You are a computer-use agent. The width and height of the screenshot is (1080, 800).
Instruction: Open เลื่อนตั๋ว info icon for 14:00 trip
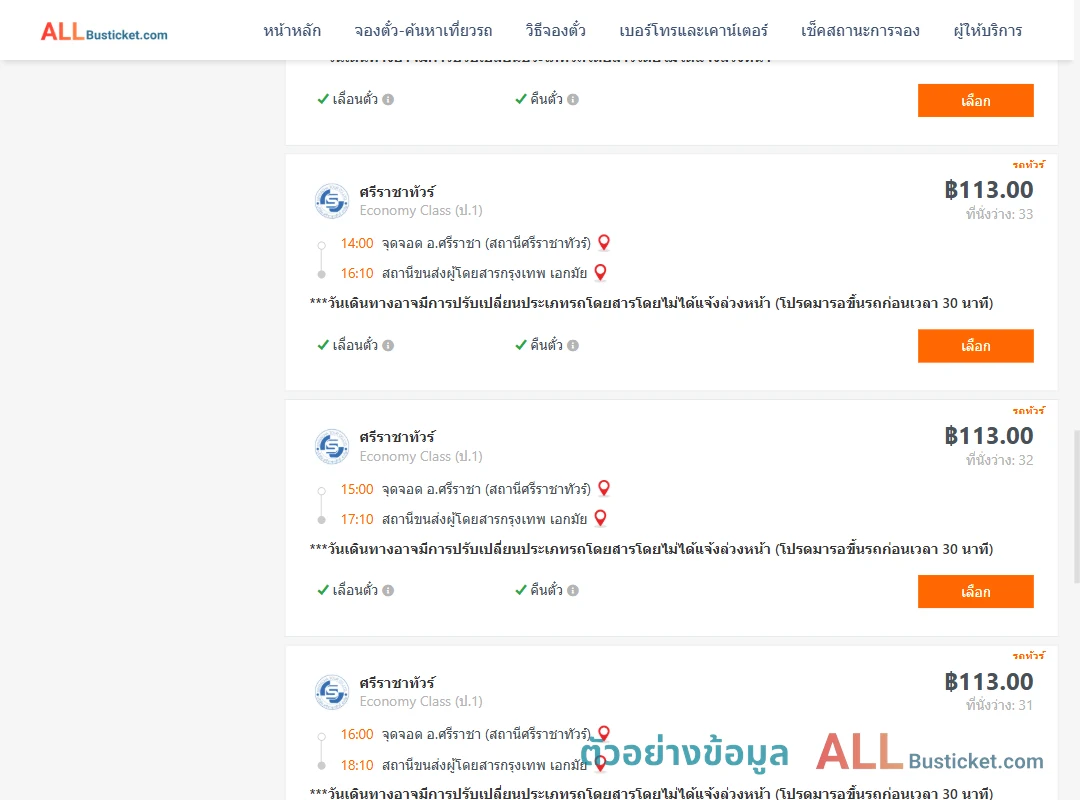388,345
